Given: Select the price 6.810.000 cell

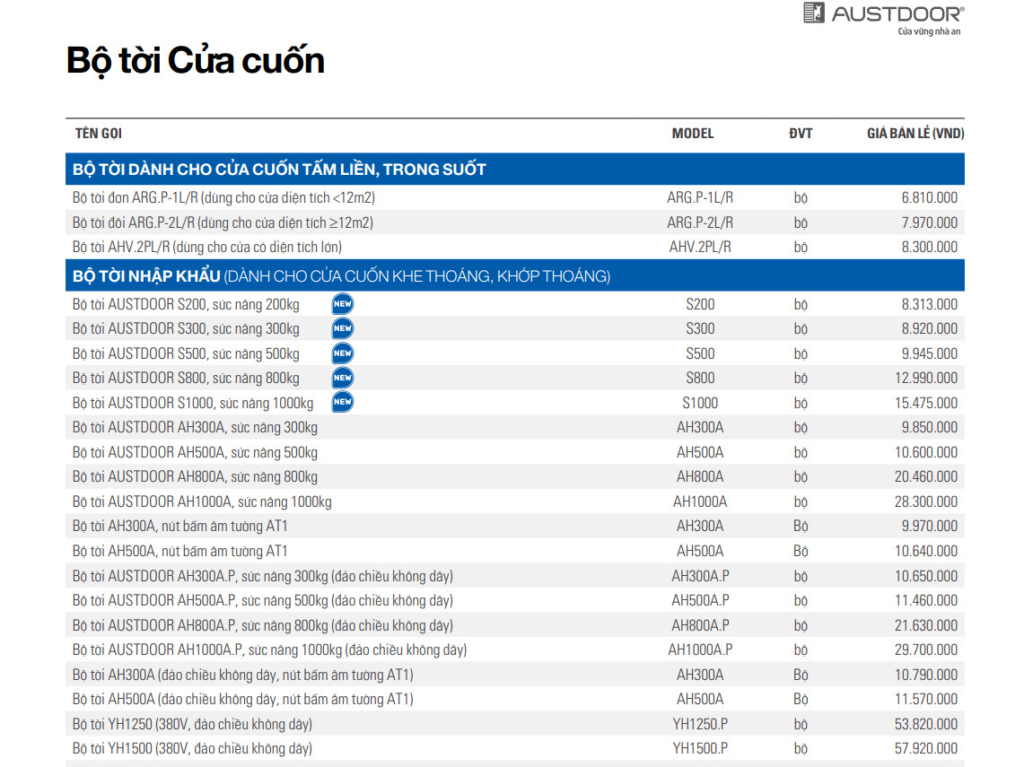Looking at the screenshot, I should (x=929, y=198).
